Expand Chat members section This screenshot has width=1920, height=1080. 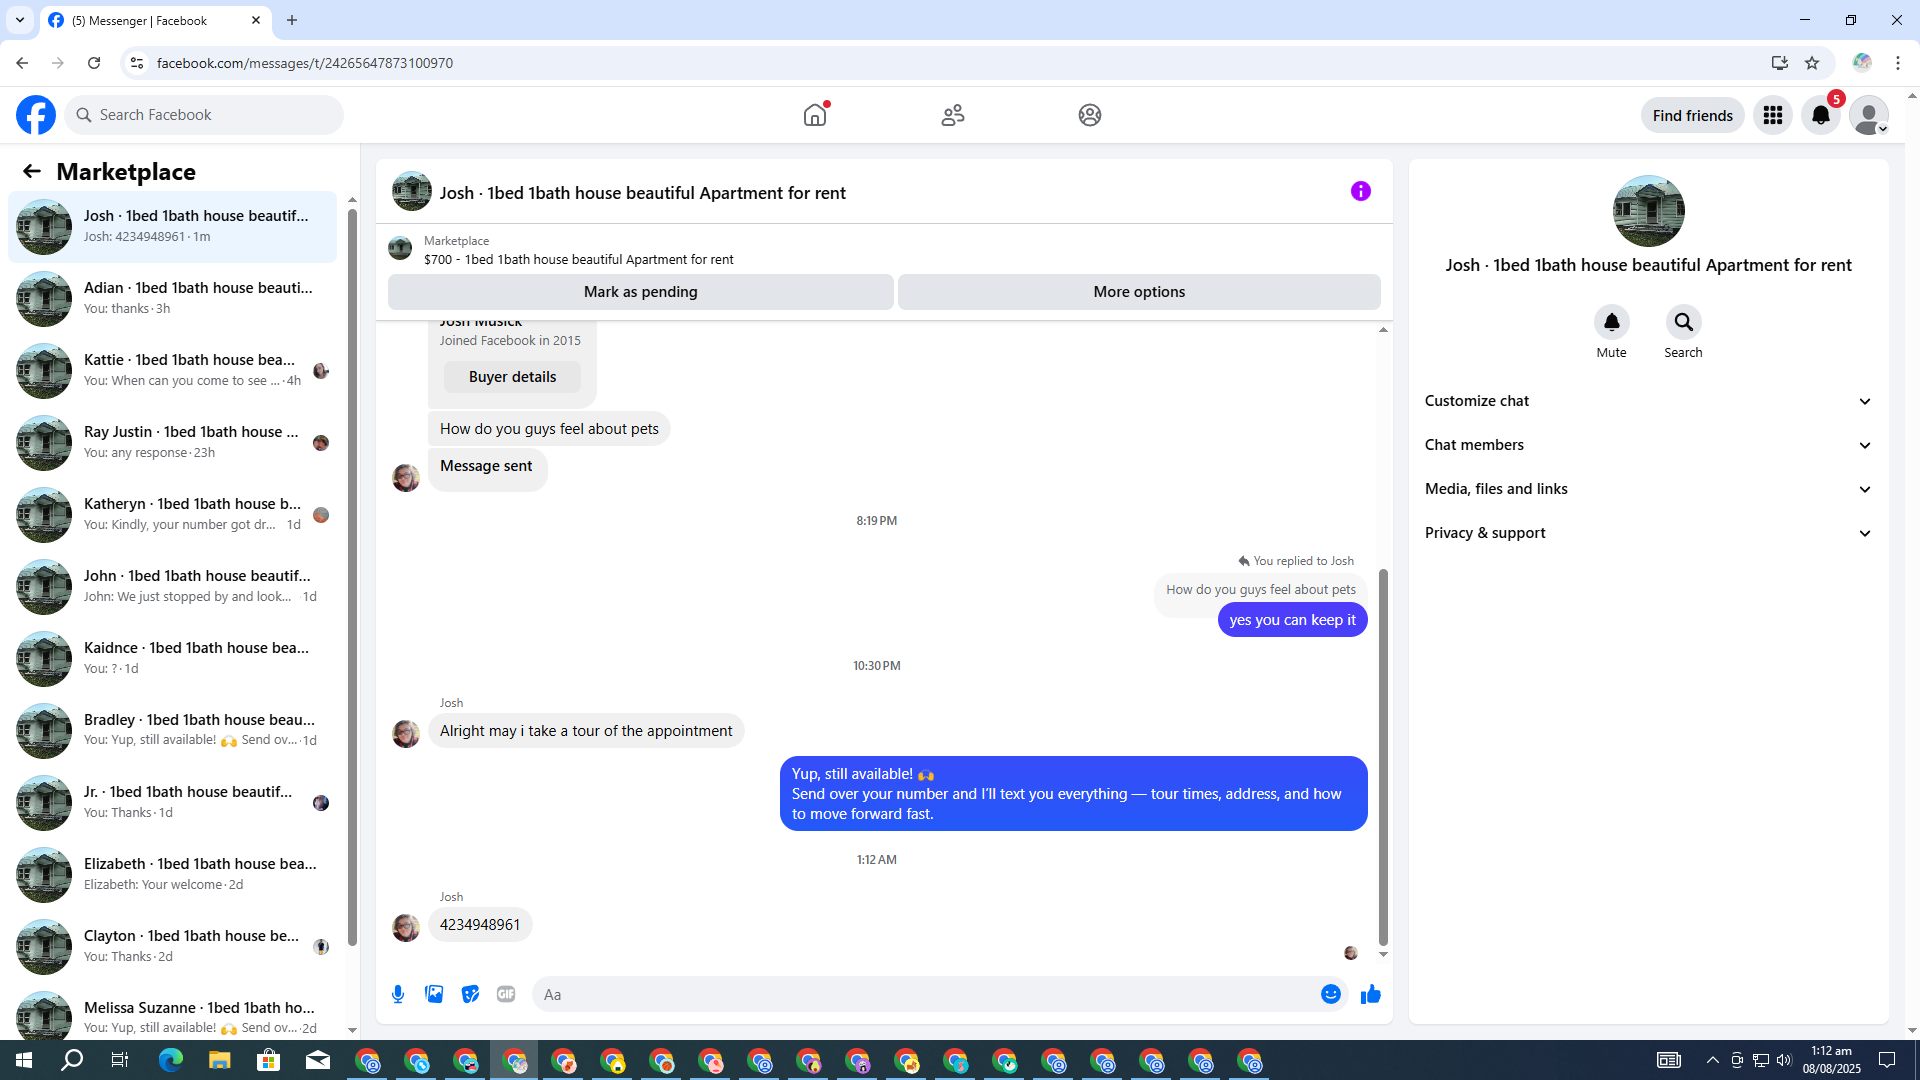tap(1647, 445)
